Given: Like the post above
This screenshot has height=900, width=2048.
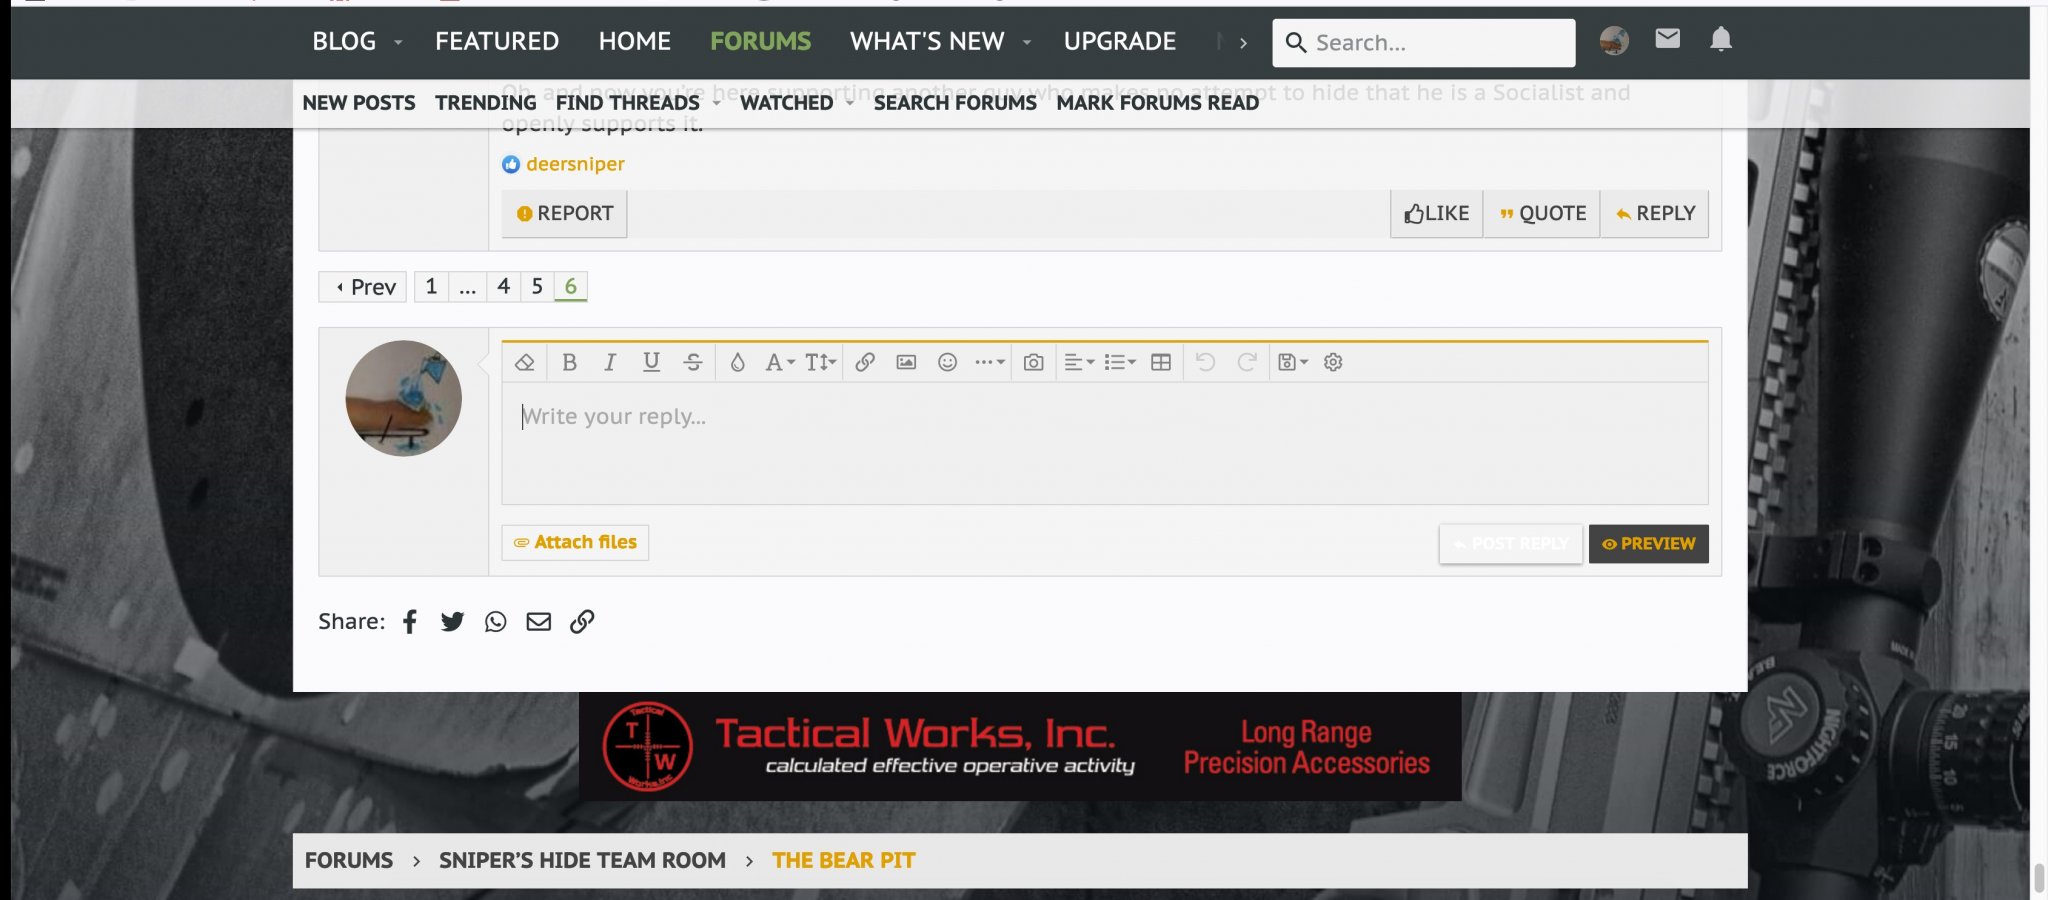Looking at the screenshot, I should (1436, 213).
